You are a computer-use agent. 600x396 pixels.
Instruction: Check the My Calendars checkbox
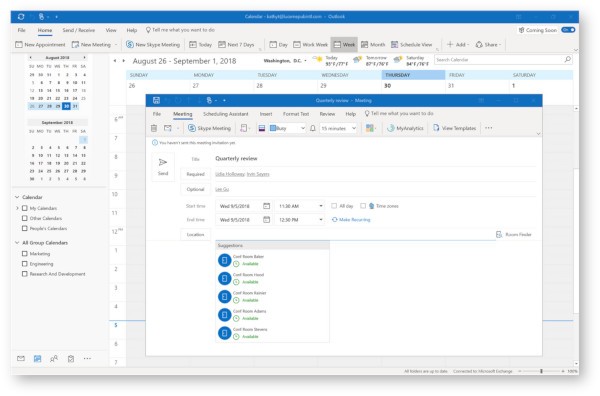pos(25,208)
